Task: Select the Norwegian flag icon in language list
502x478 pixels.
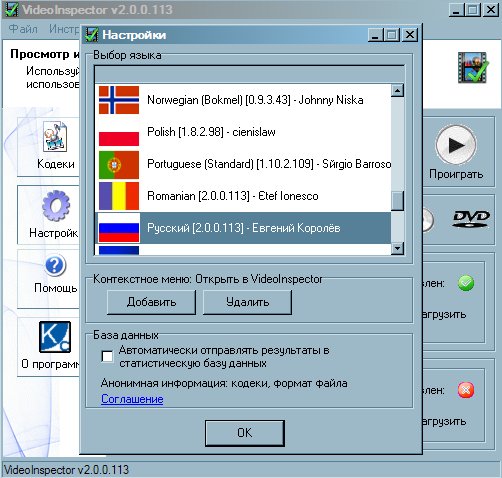Action: (119, 100)
